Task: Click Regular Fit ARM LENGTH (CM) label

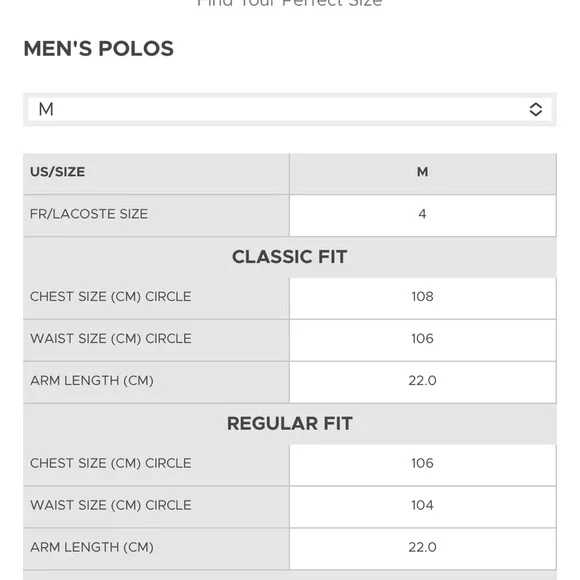Action: [92, 547]
